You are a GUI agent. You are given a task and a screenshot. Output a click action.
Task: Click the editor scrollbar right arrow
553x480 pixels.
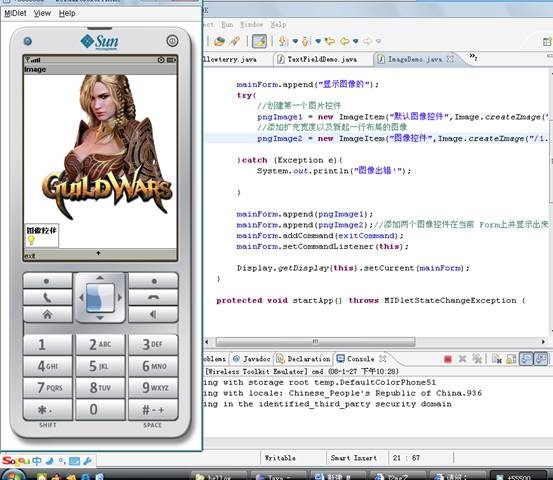543,341
